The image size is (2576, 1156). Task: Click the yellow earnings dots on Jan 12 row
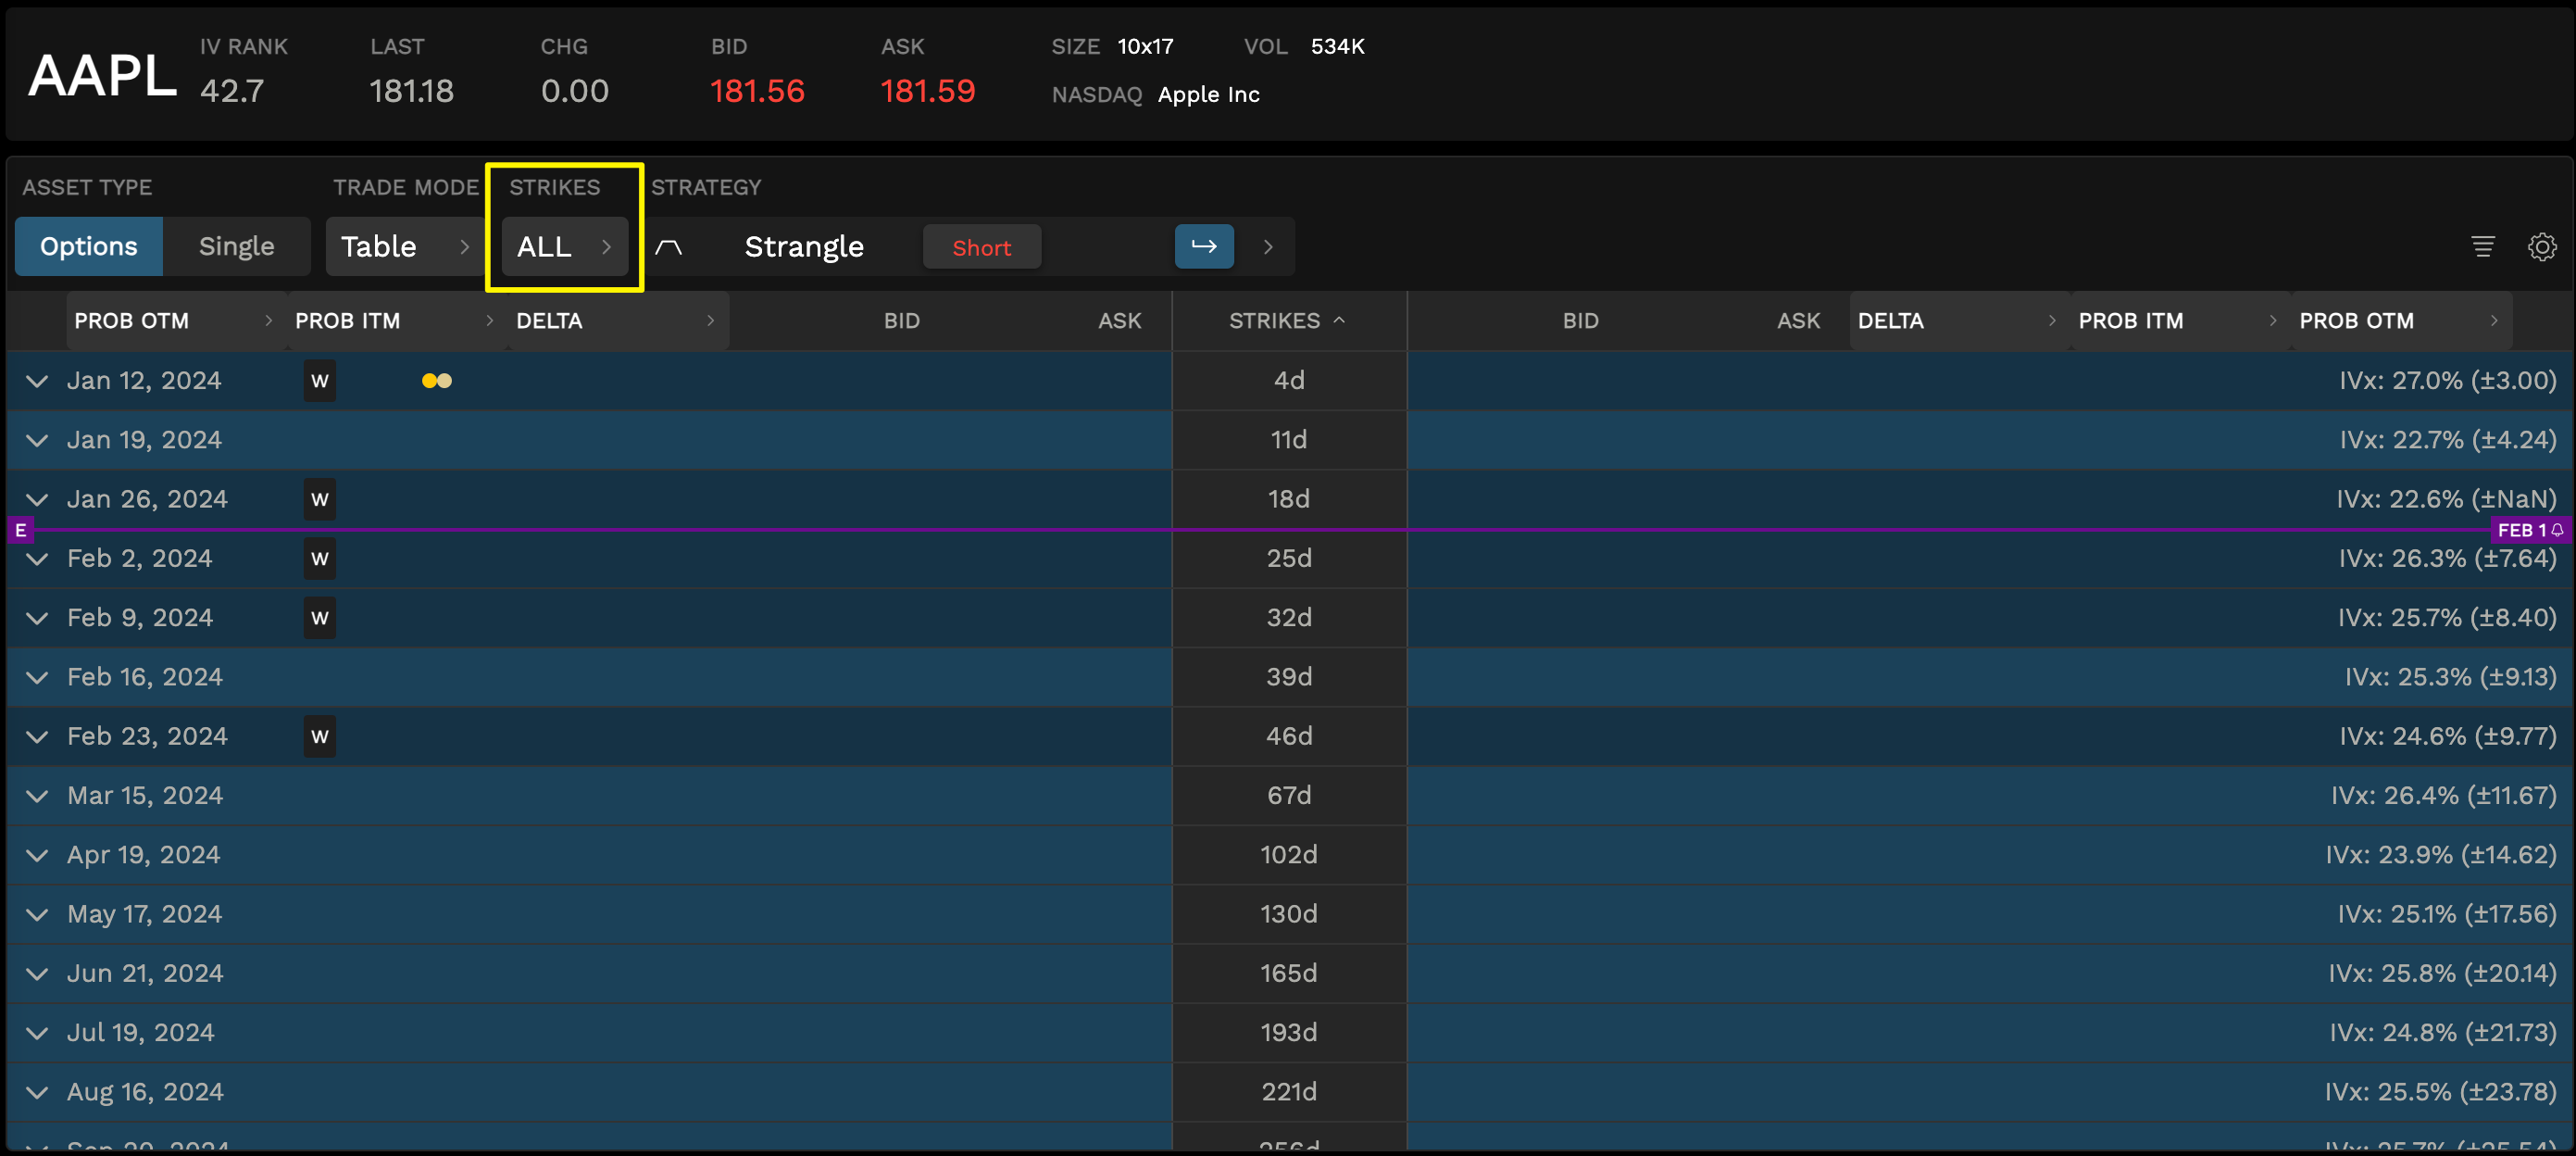click(x=437, y=380)
